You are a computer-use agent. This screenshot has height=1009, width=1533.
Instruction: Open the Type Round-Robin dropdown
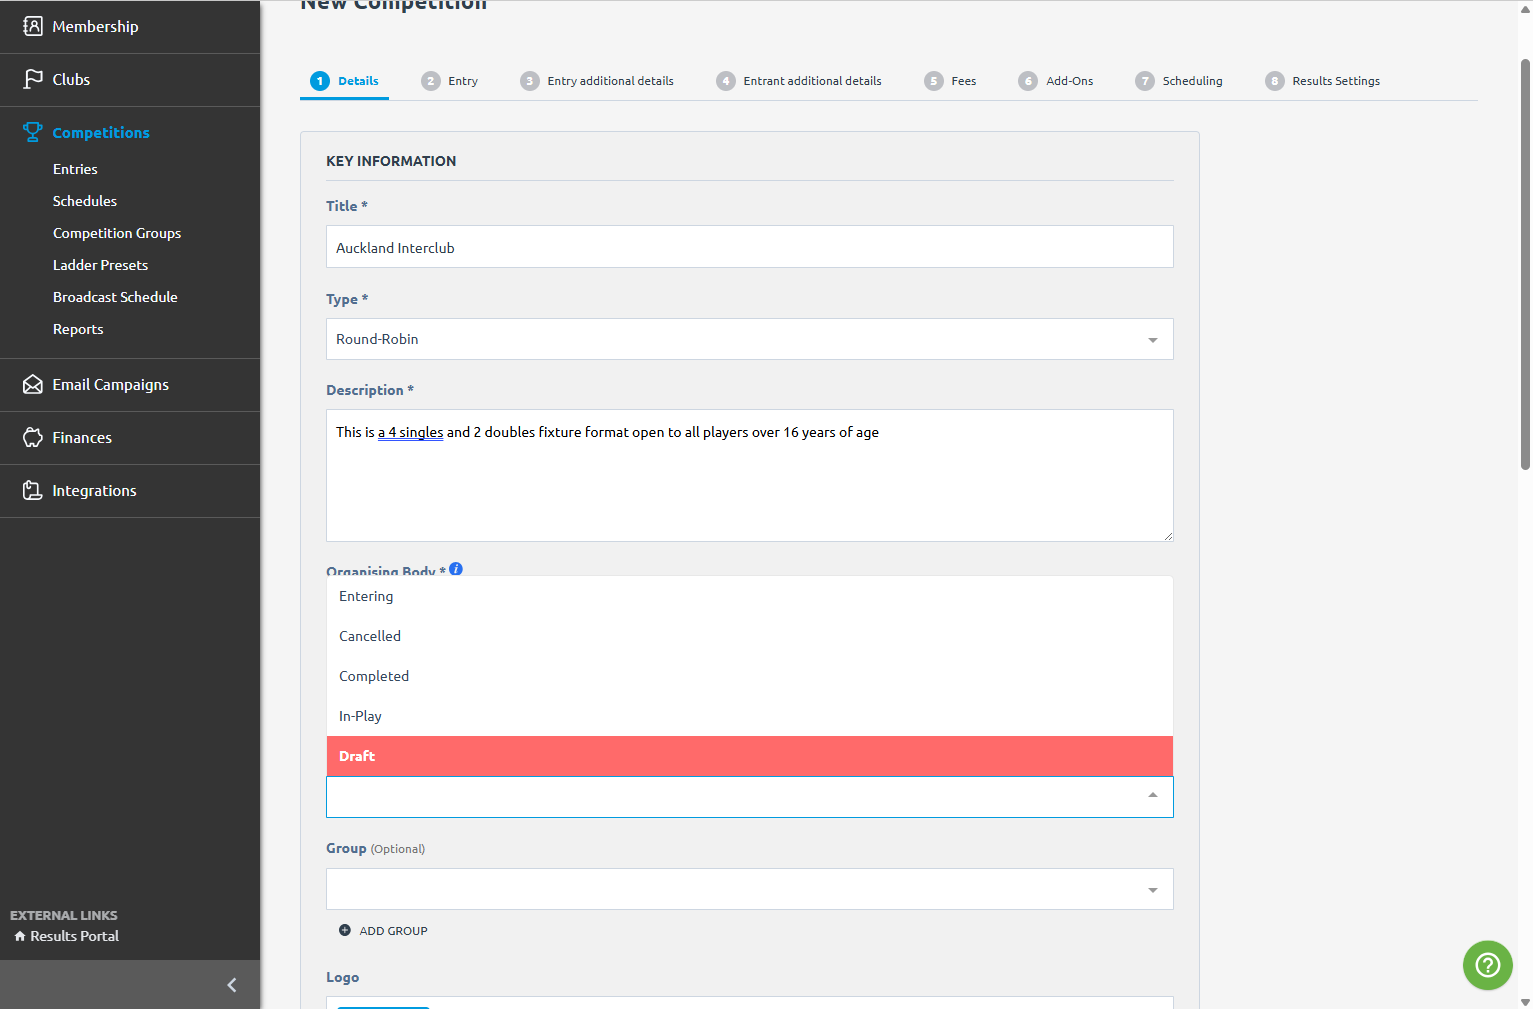coord(749,339)
